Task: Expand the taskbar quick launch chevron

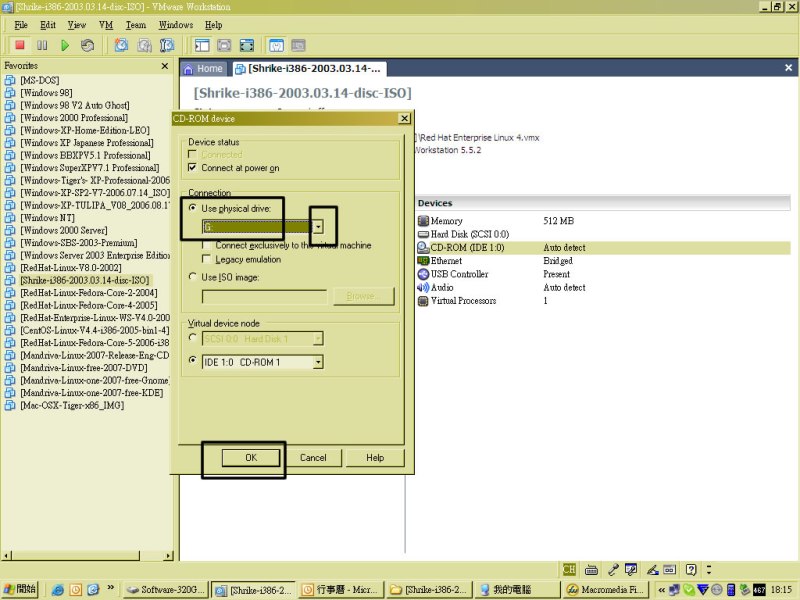Action: (x=111, y=588)
